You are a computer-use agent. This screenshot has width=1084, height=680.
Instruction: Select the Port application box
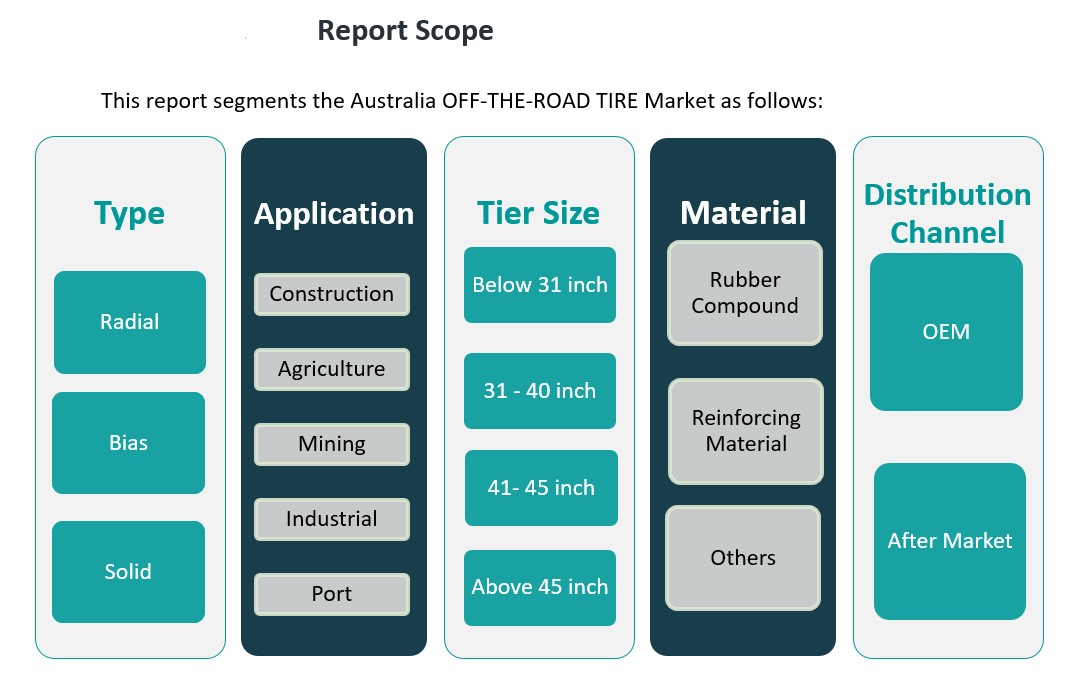pyautogui.click(x=332, y=594)
